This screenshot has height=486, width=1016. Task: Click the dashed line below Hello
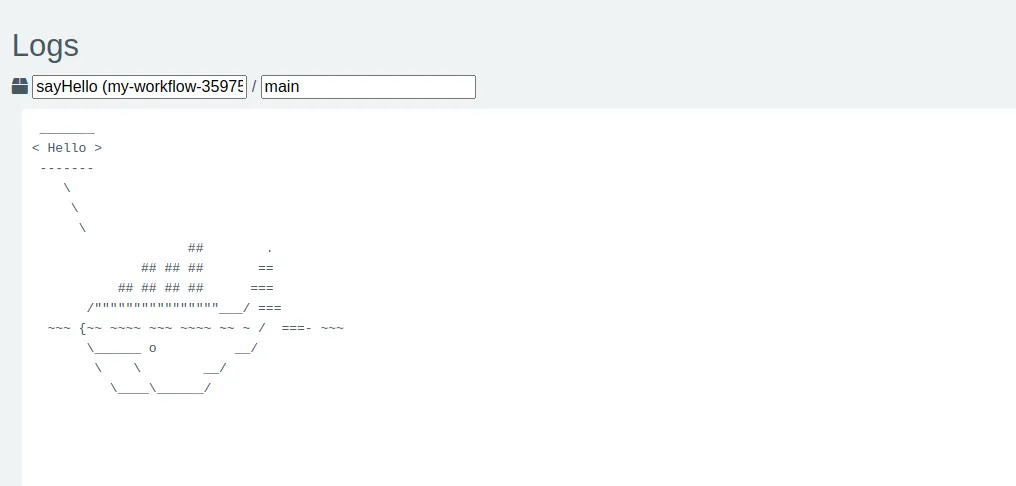click(67, 168)
